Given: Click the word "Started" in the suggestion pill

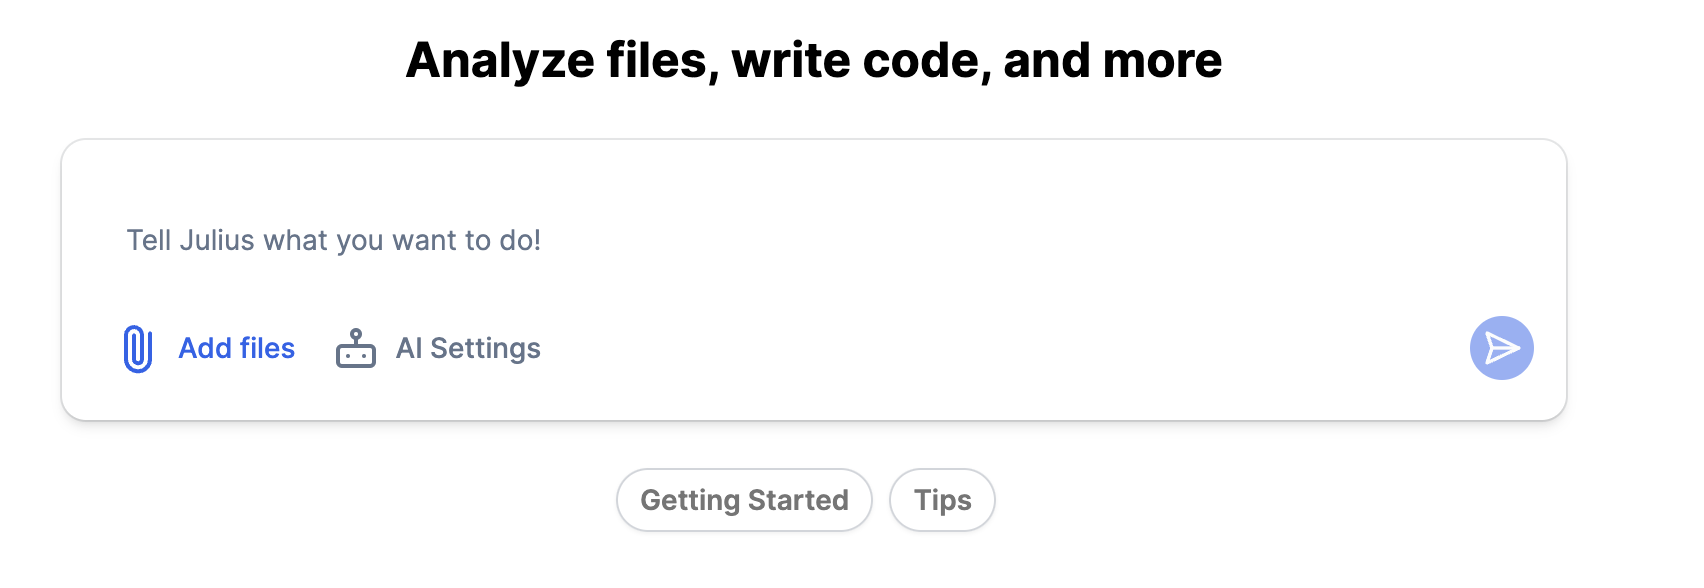Looking at the screenshot, I should tap(798, 500).
